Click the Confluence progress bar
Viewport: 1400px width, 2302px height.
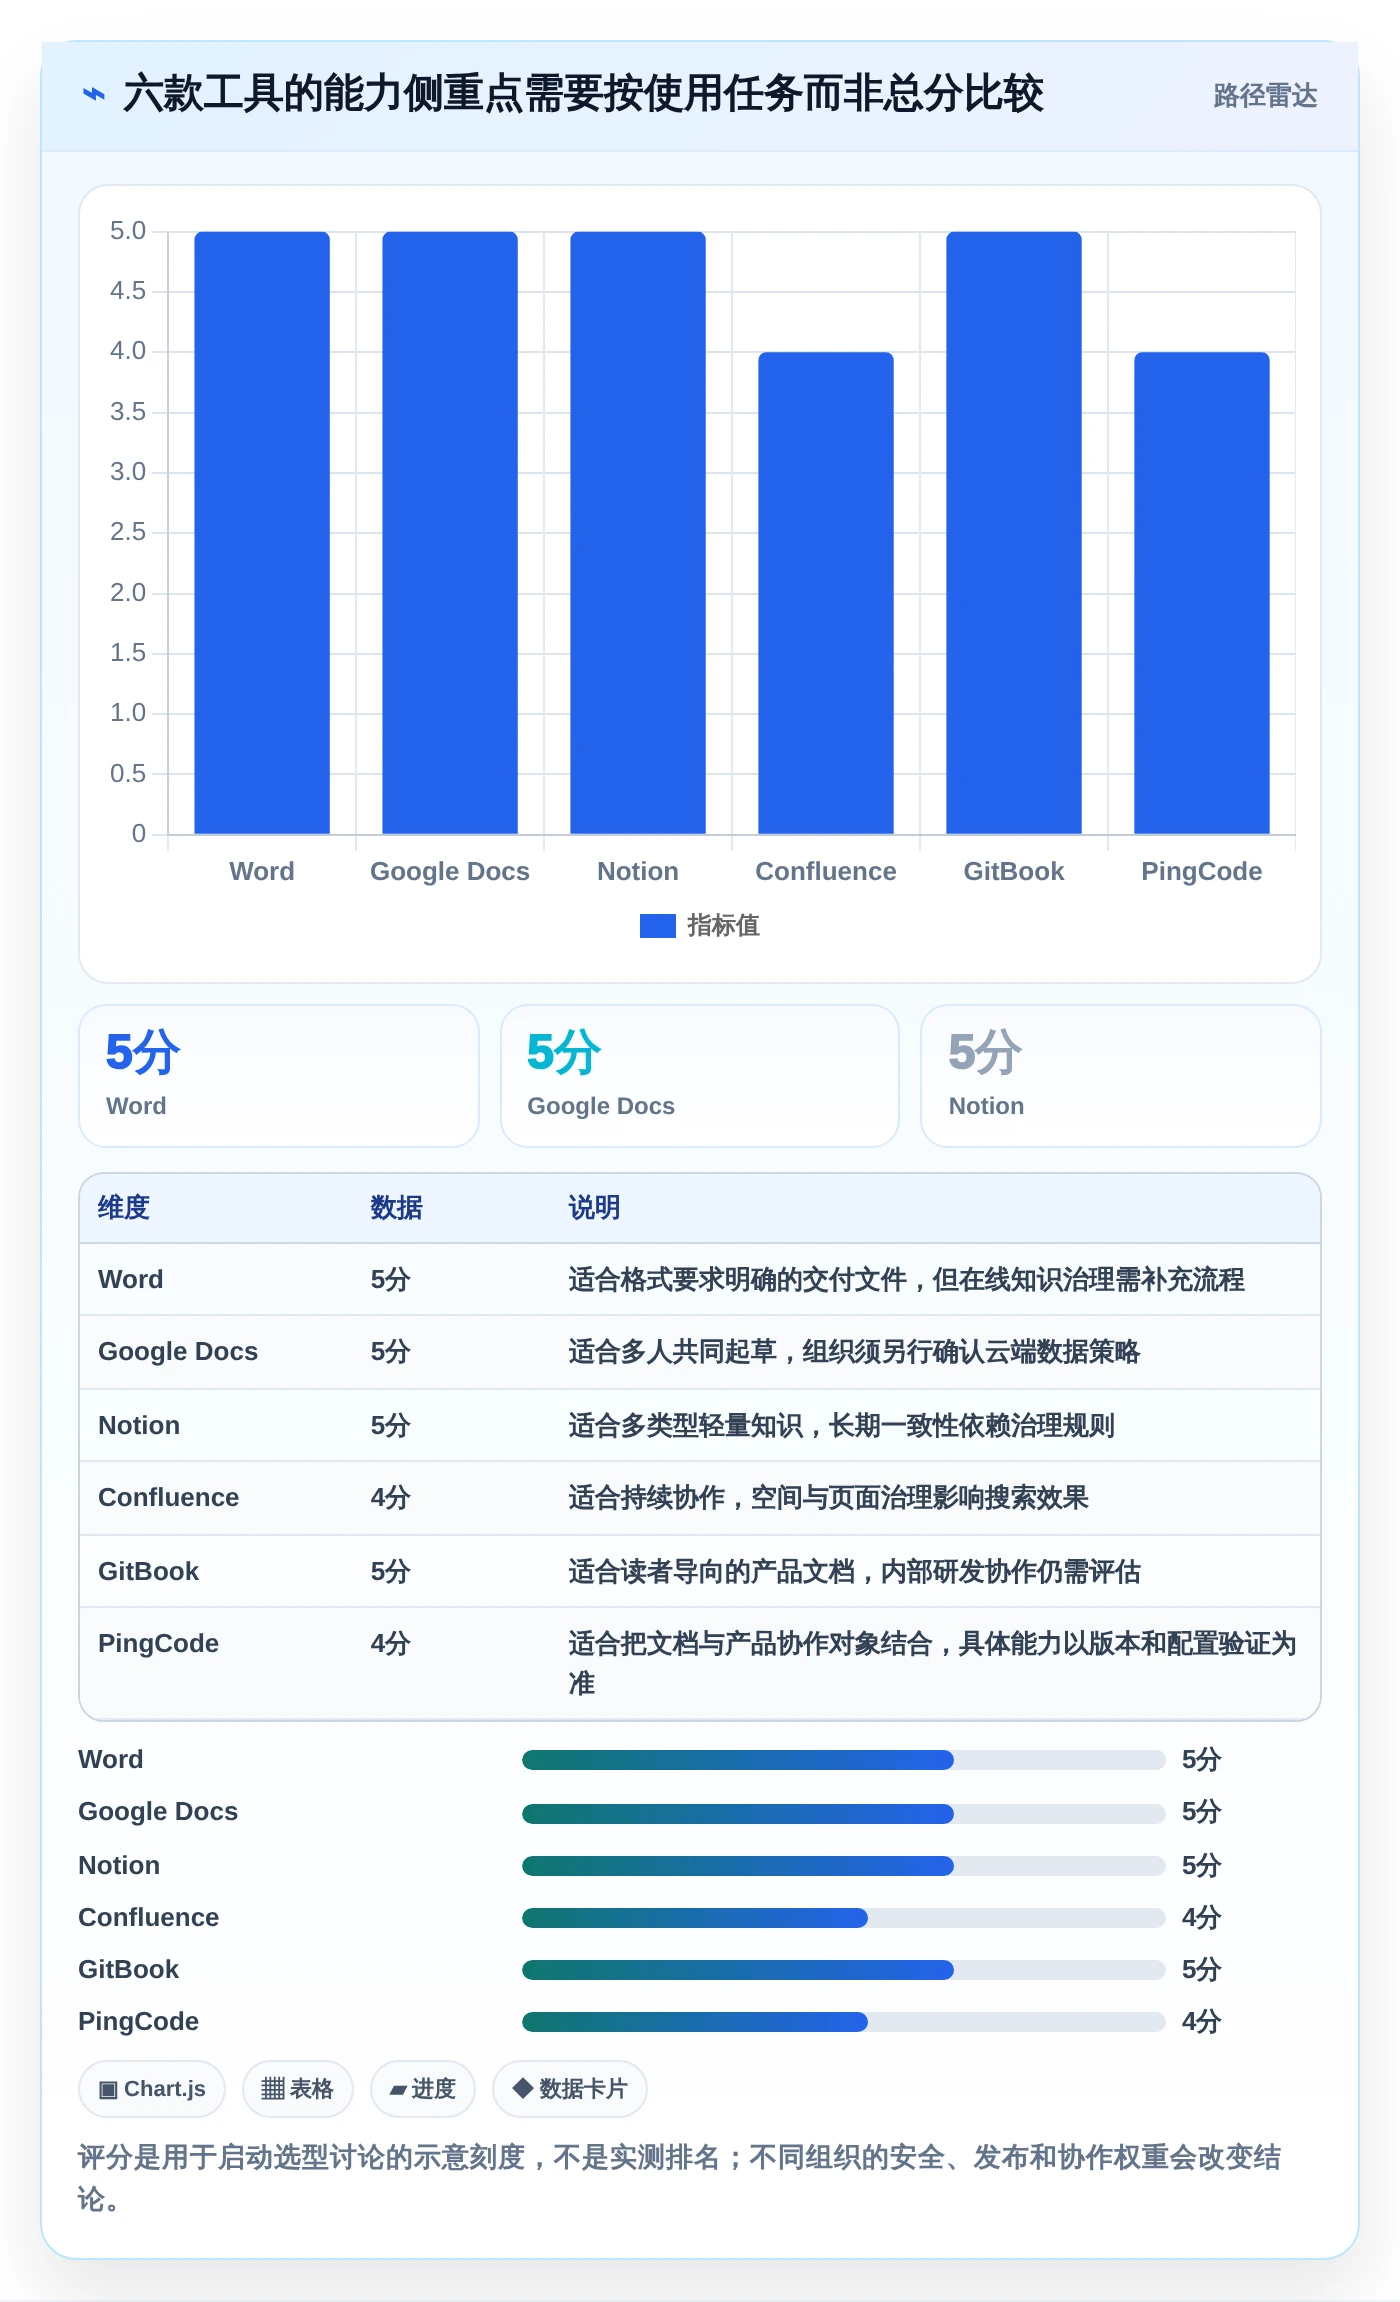(x=844, y=1918)
